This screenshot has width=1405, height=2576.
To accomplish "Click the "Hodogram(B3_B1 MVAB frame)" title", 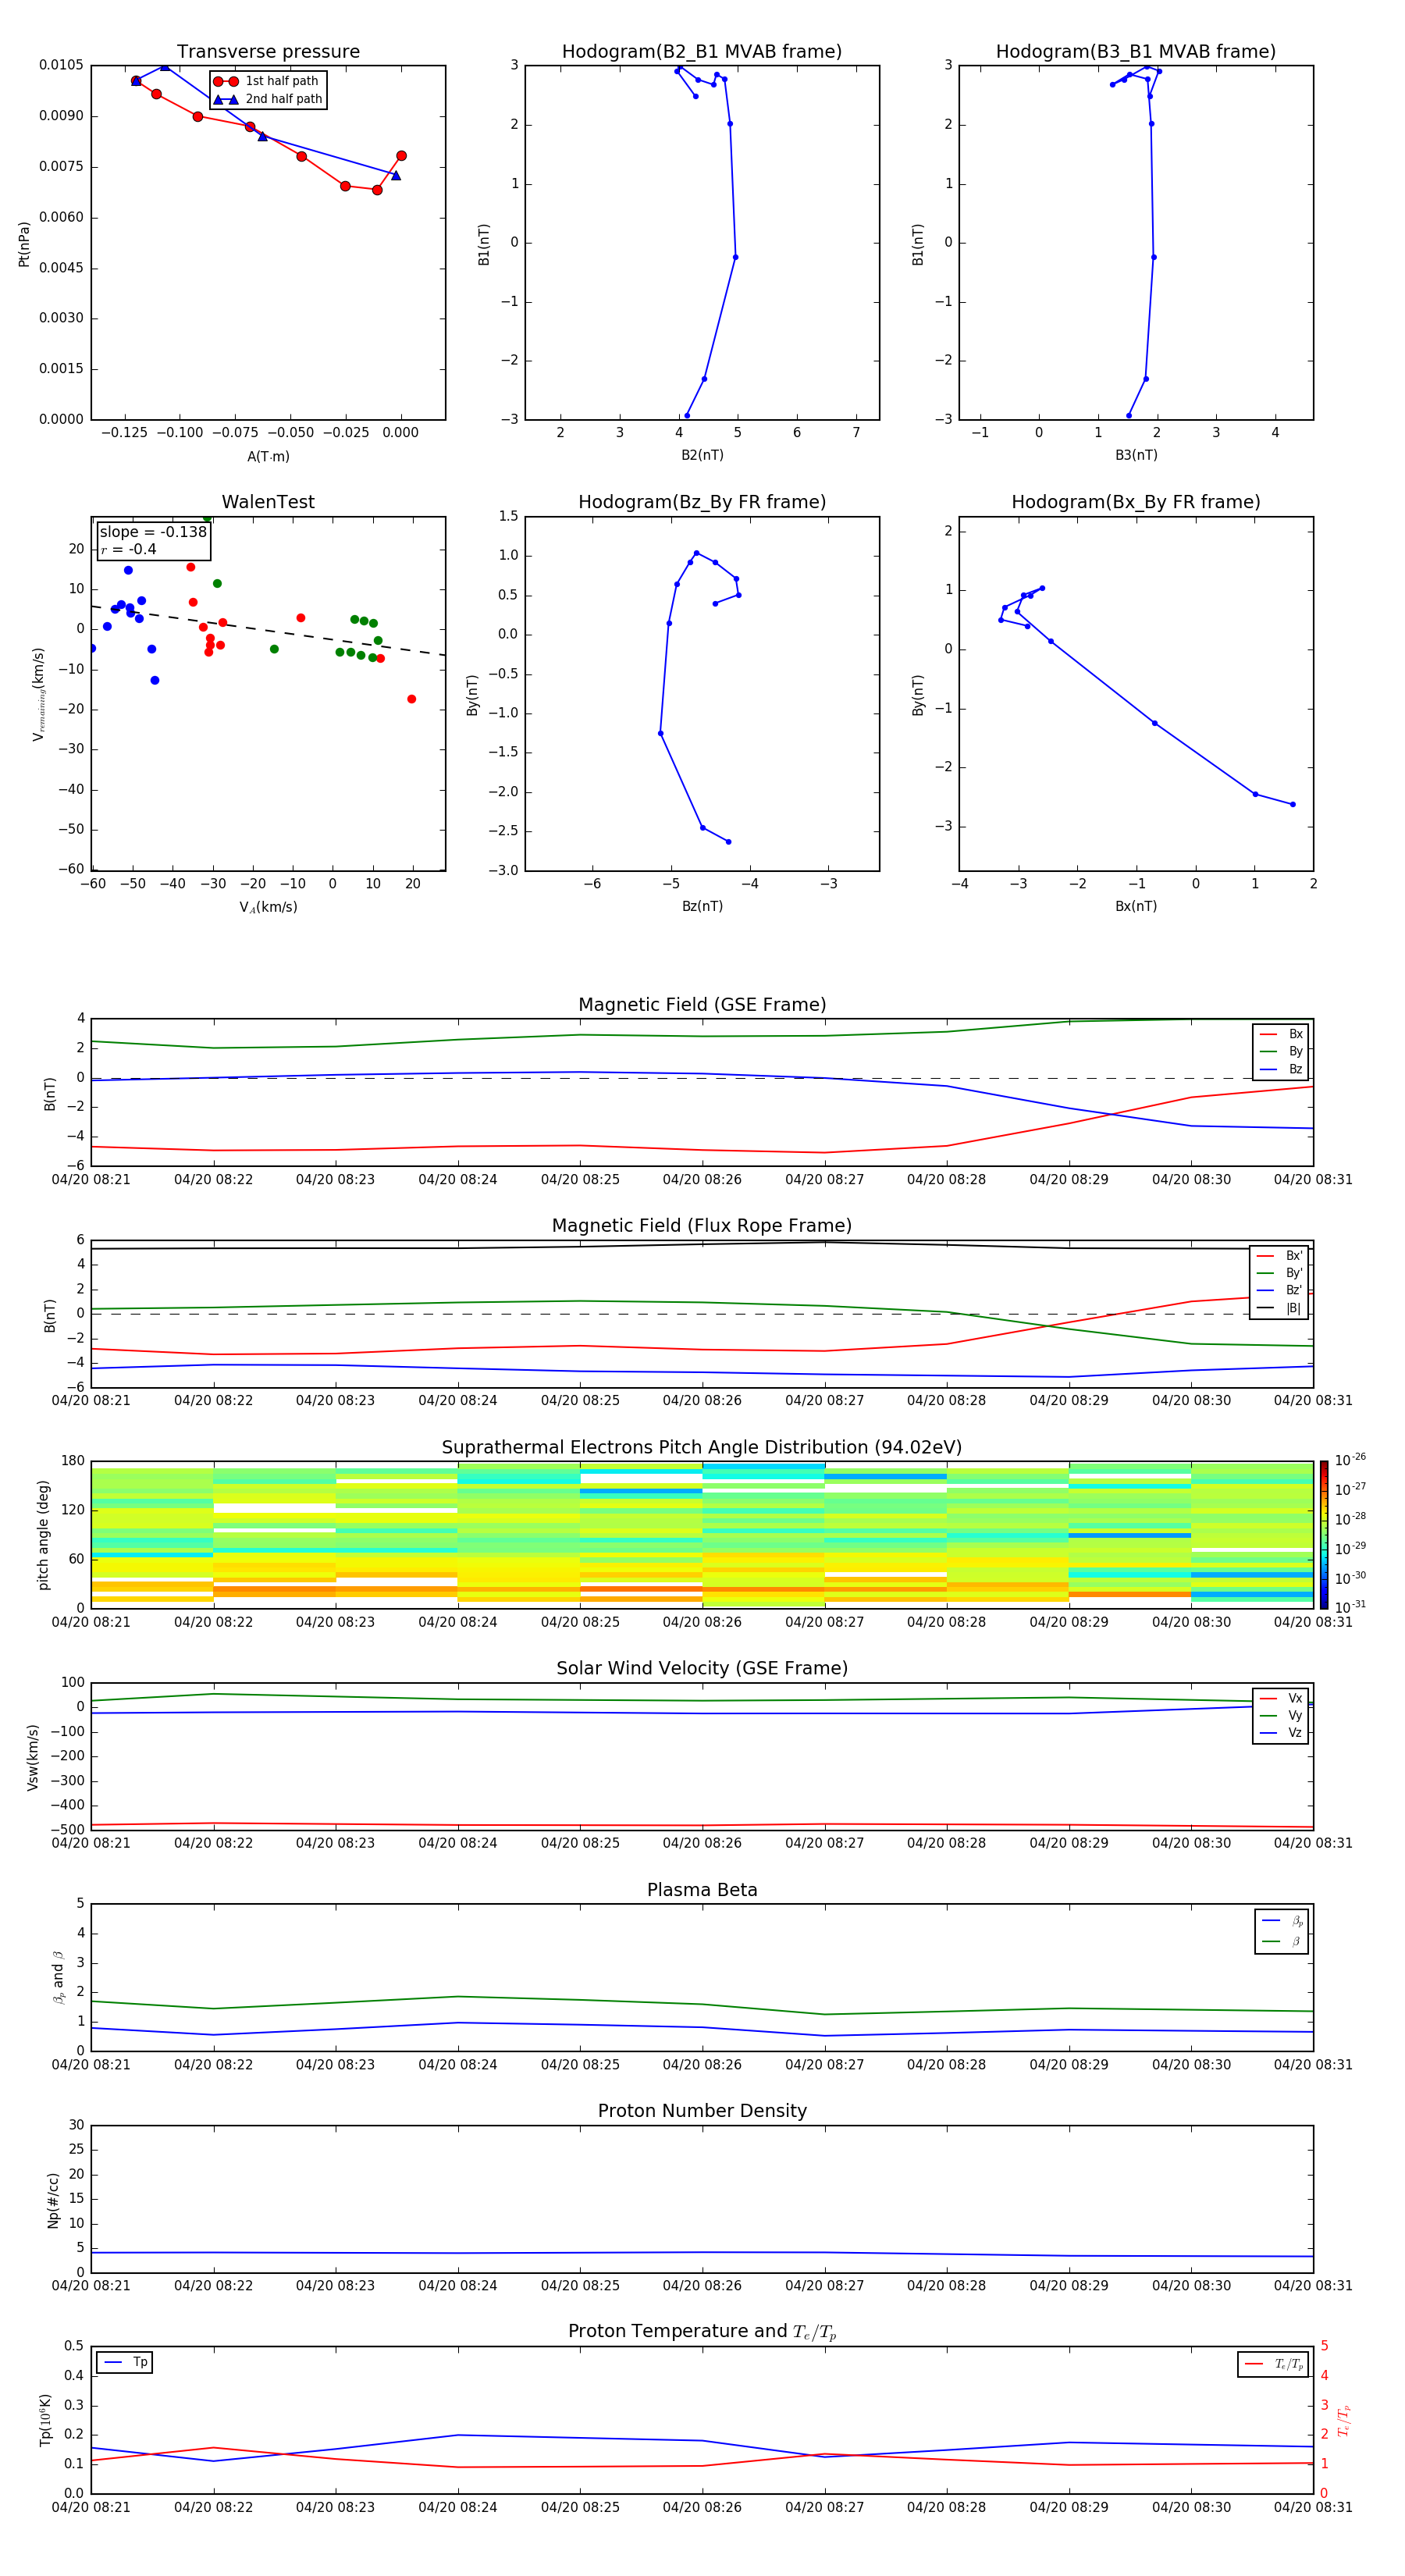I will 1136,52.
